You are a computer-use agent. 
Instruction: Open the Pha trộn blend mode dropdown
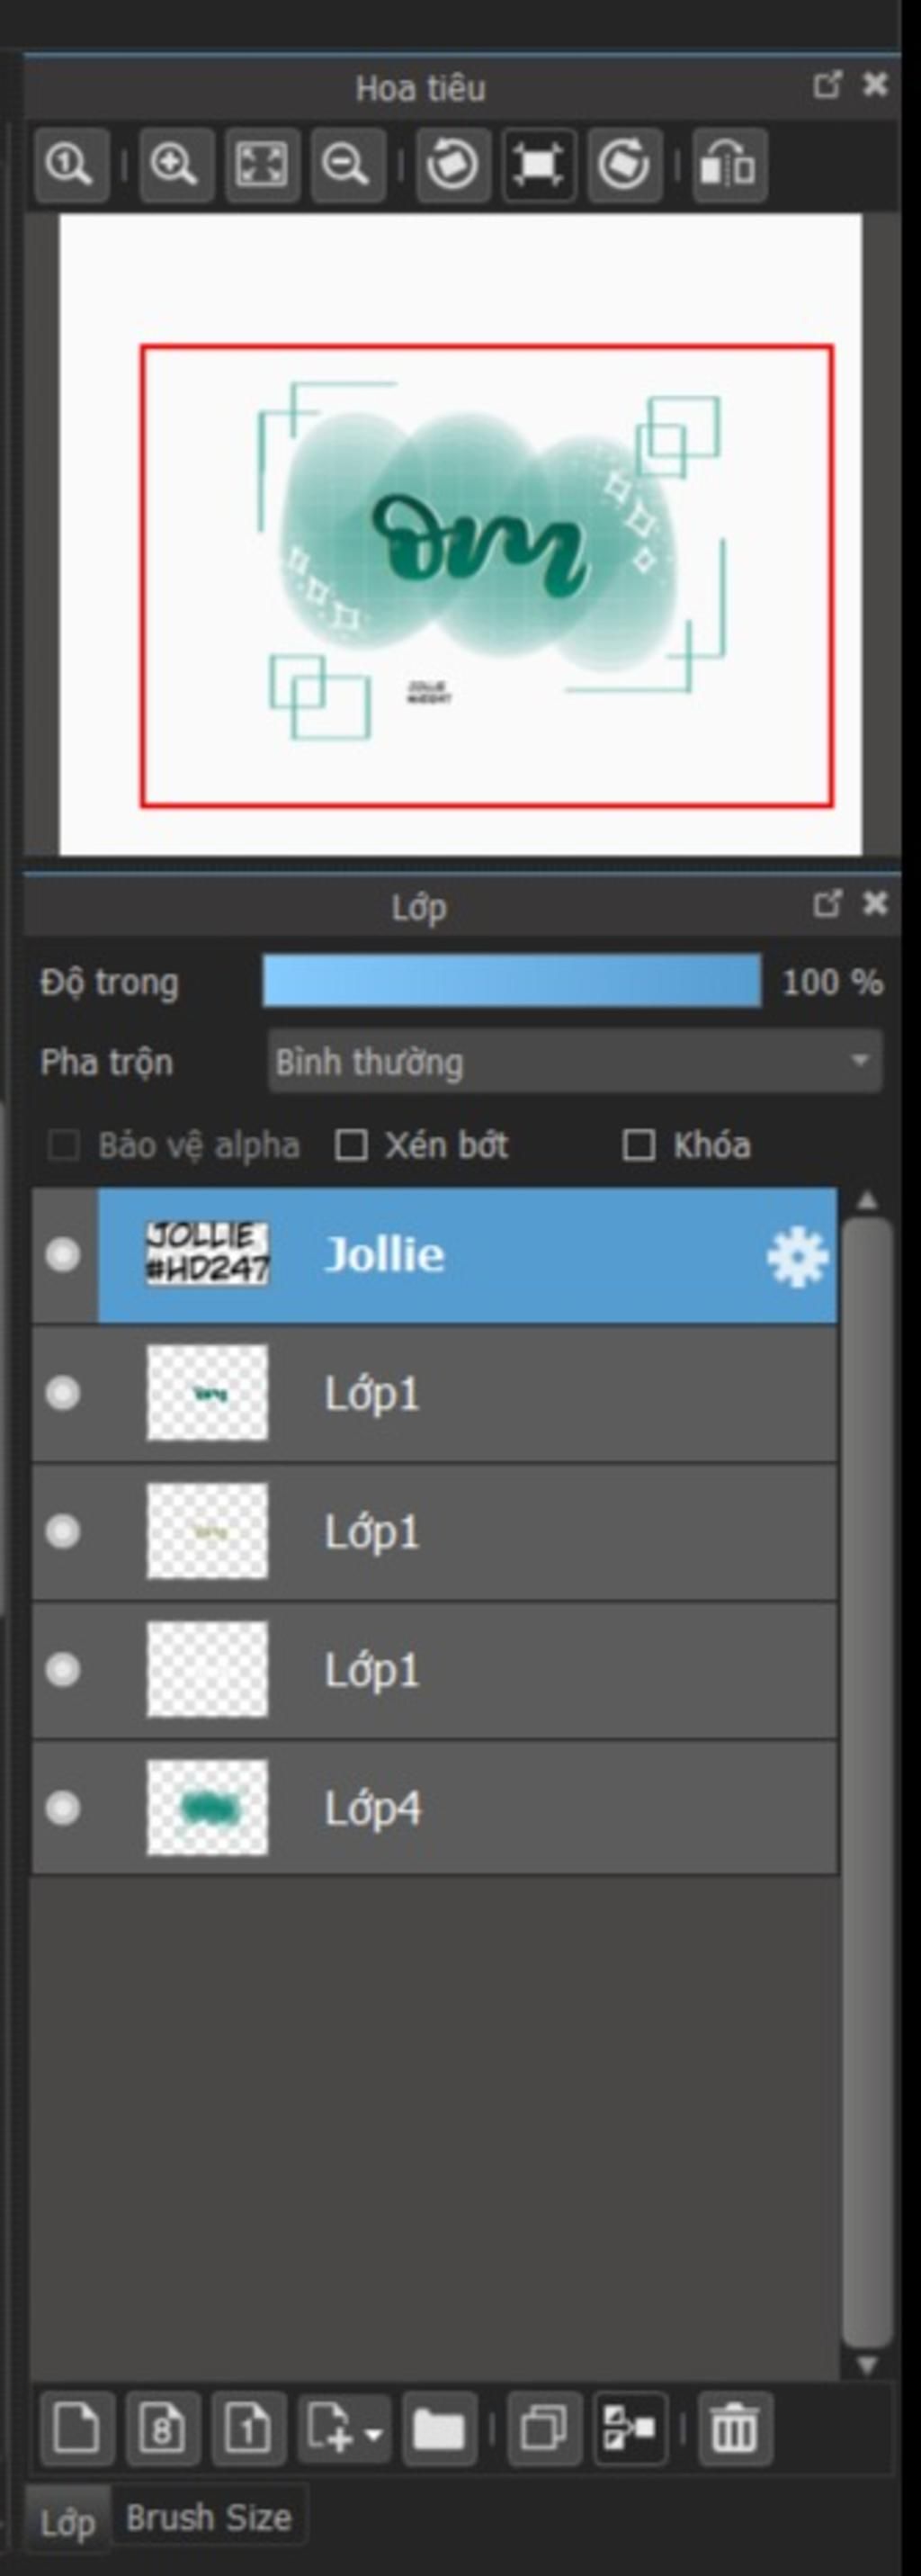tap(574, 1061)
